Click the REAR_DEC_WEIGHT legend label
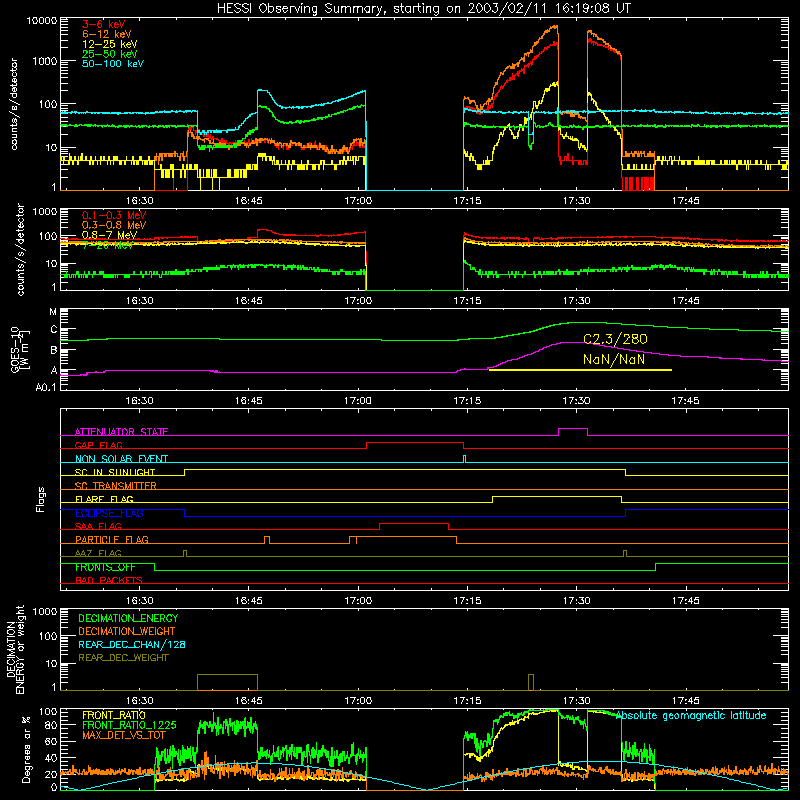800x800 pixels. [123, 658]
